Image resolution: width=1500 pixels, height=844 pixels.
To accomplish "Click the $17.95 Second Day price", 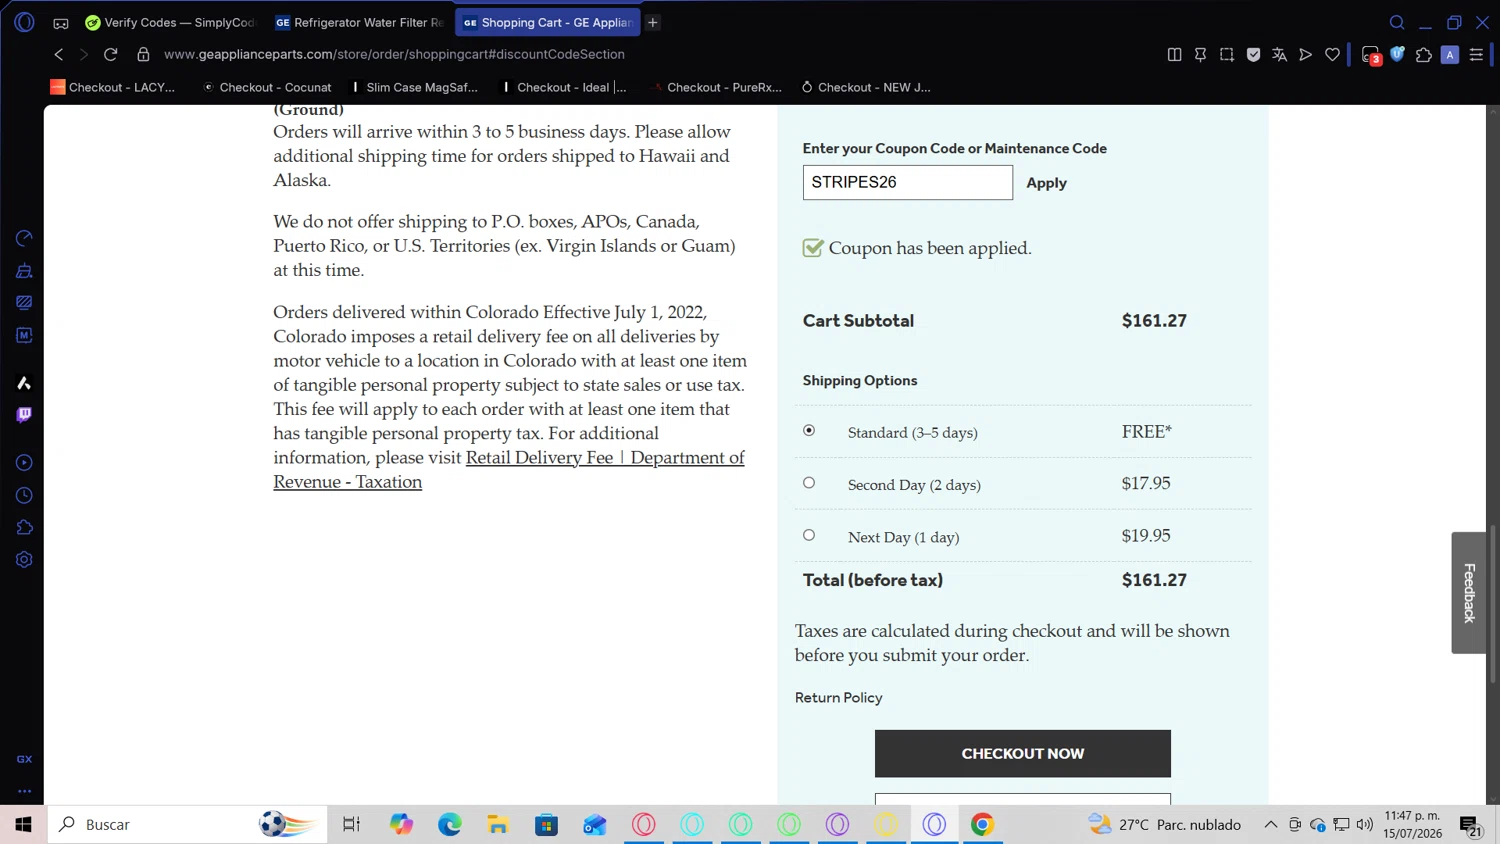I will pos(1145,483).
